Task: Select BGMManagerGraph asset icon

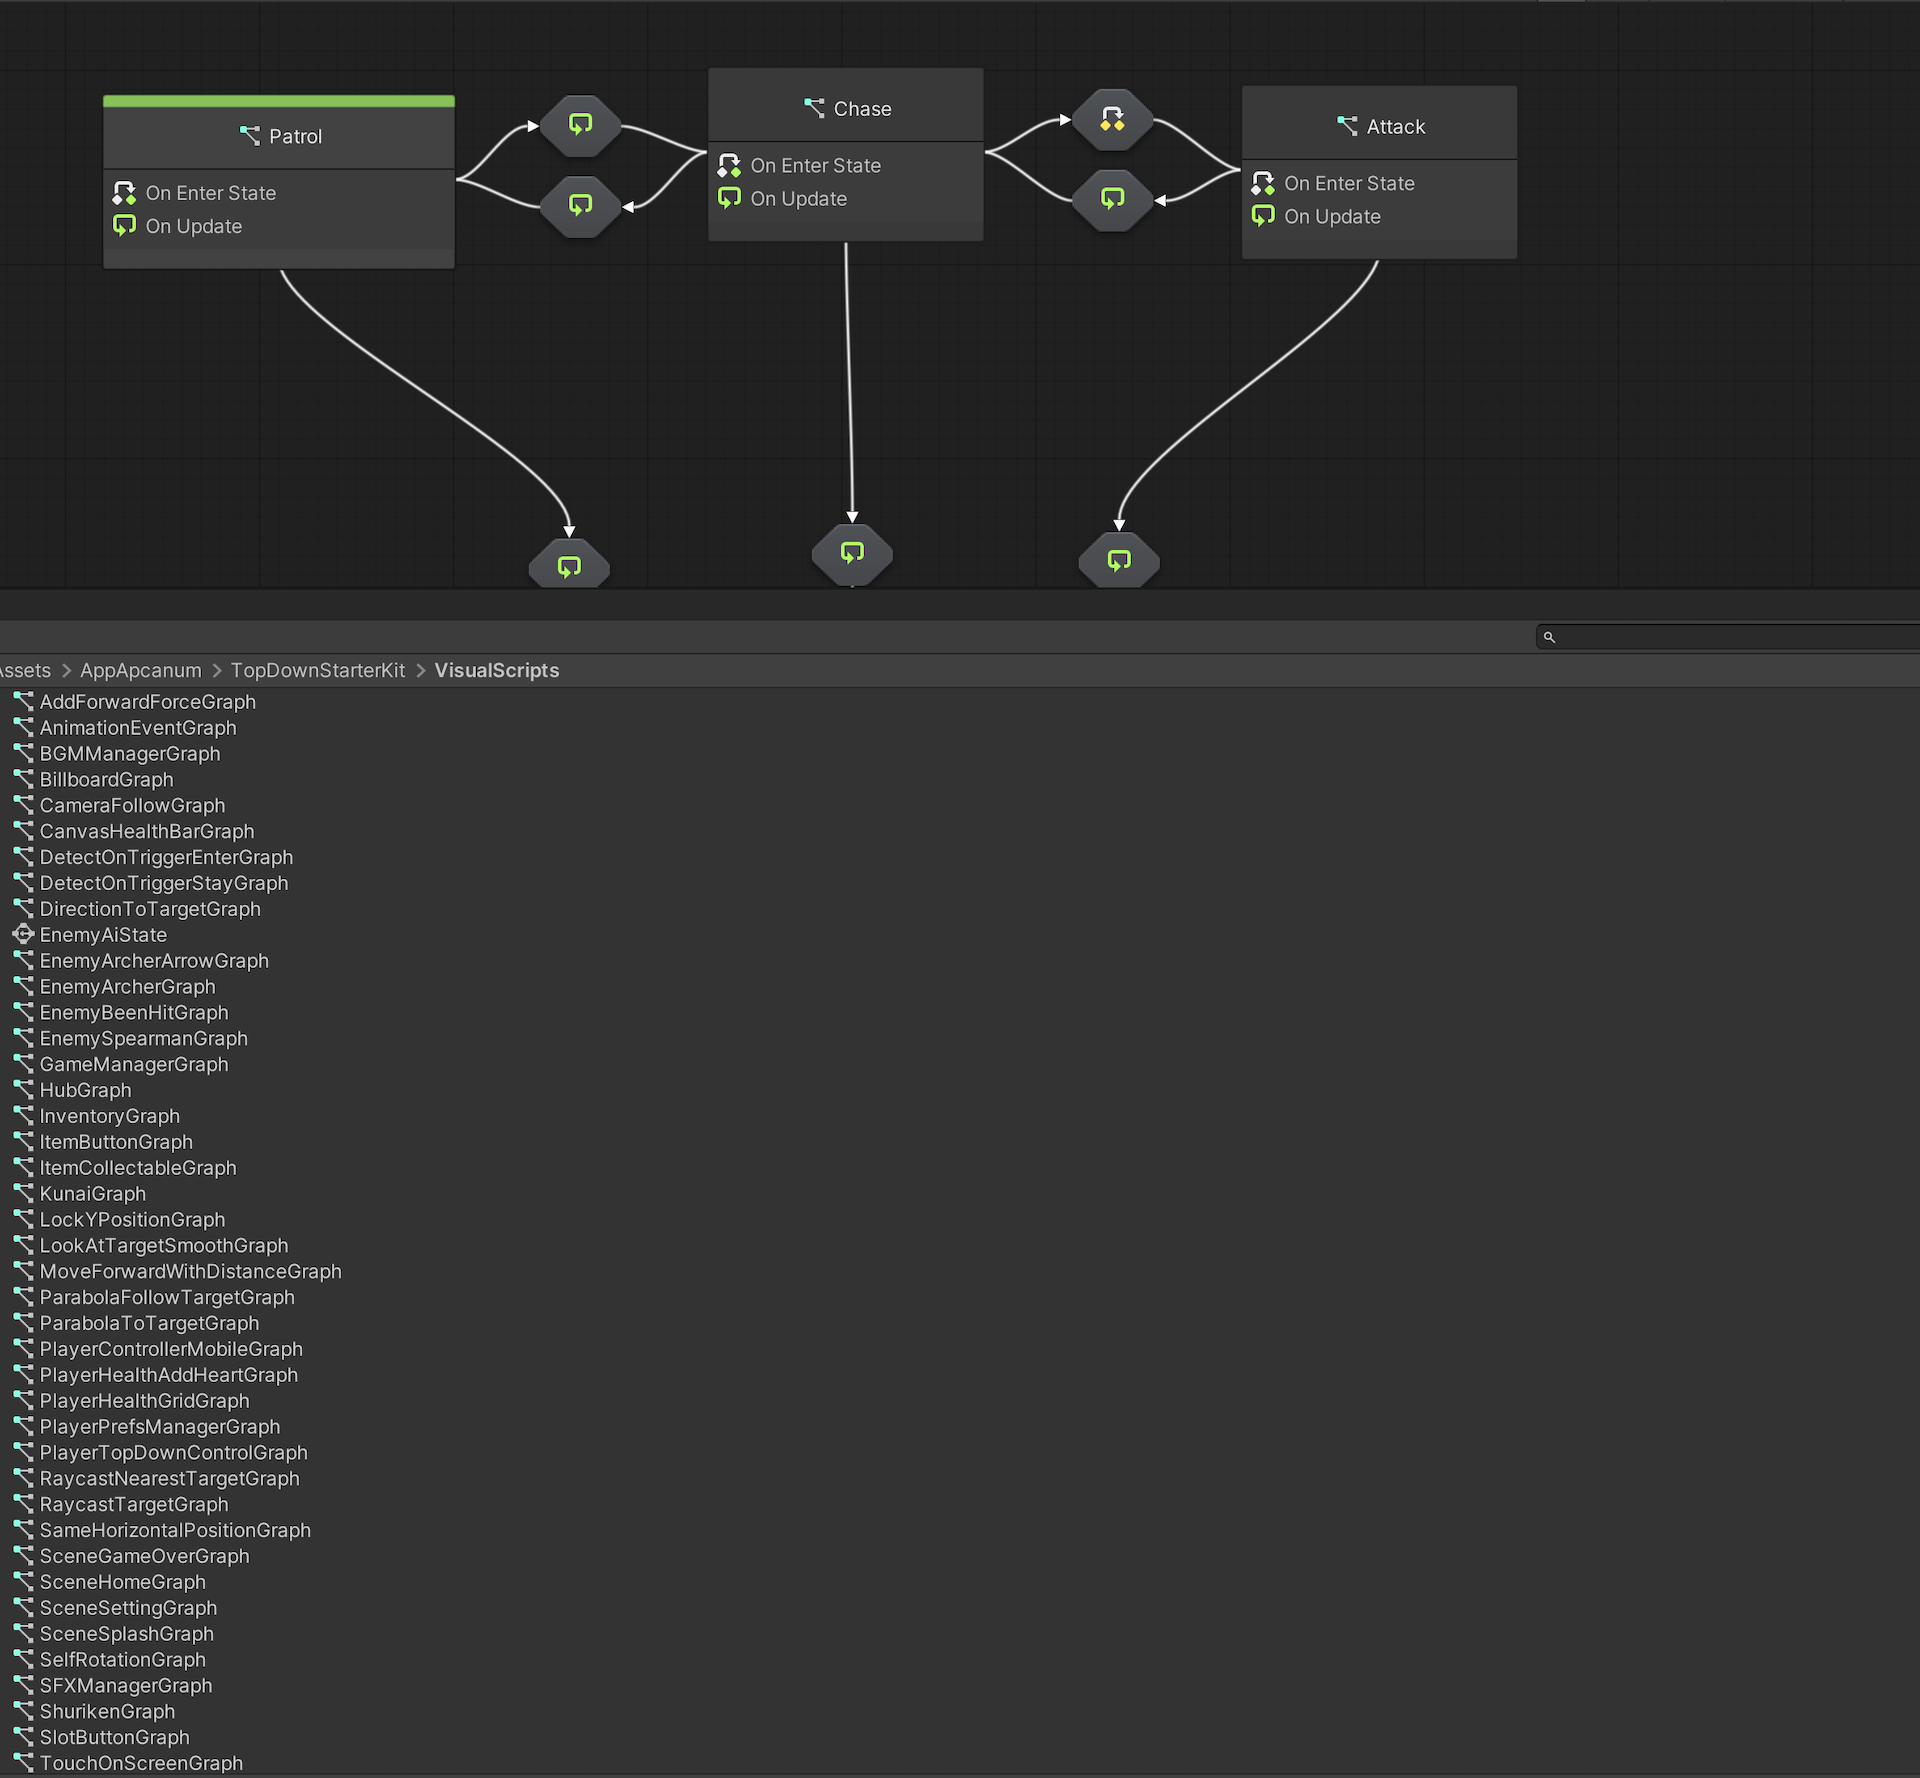Action: [x=23, y=754]
